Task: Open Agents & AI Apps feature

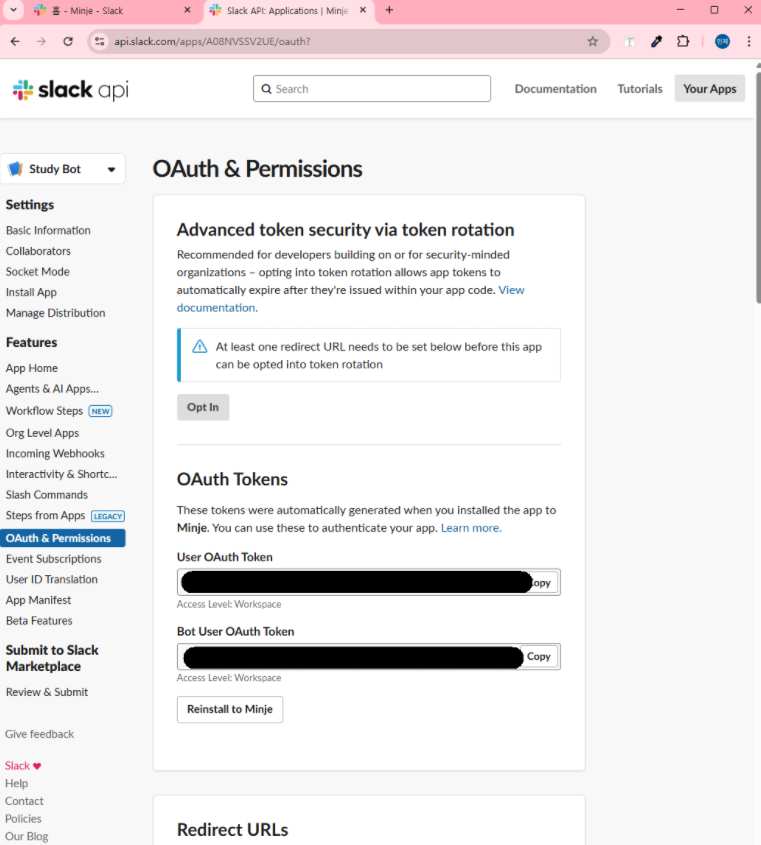Action: [52, 389]
